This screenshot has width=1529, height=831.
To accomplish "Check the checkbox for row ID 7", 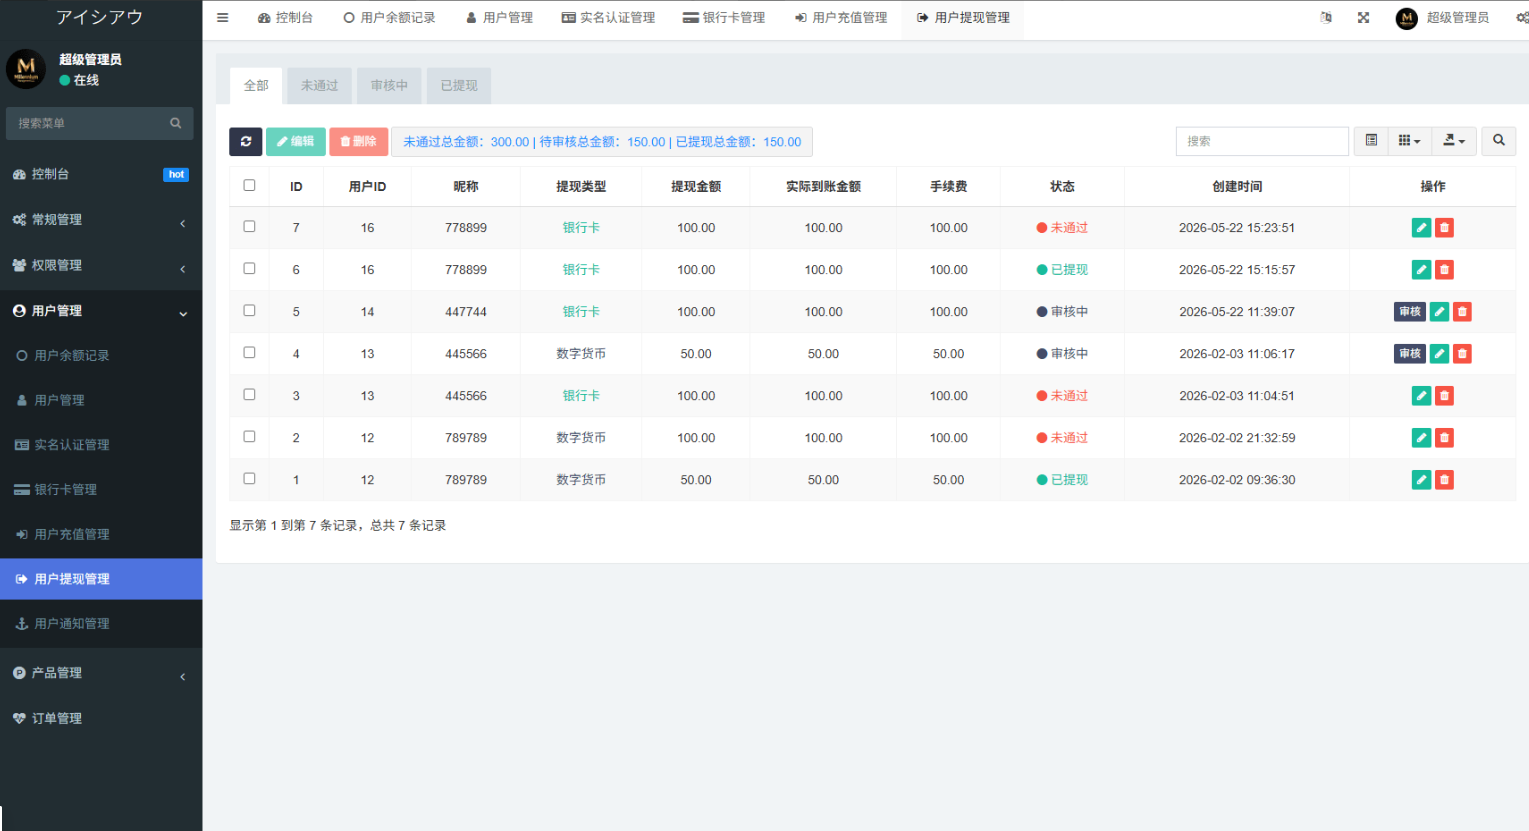I will (x=249, y=227).
